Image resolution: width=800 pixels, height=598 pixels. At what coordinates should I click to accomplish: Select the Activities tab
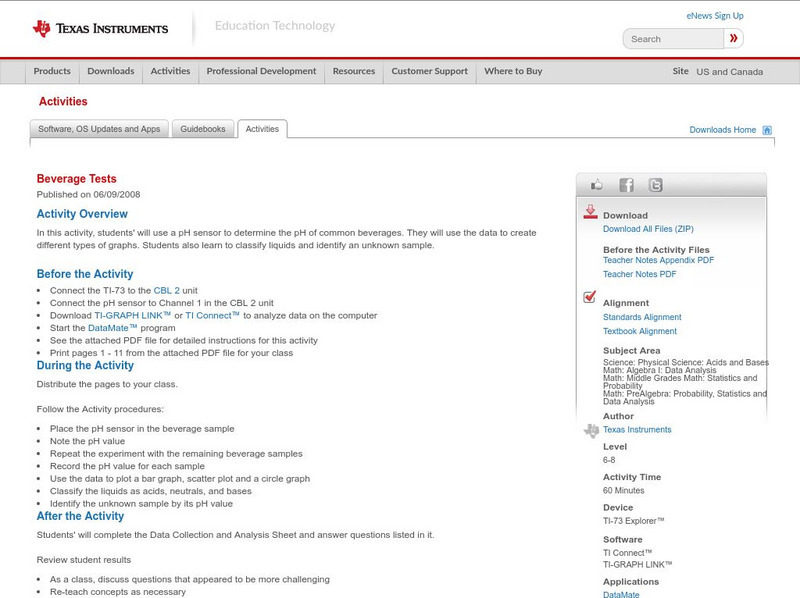click(x=262, y=129)
